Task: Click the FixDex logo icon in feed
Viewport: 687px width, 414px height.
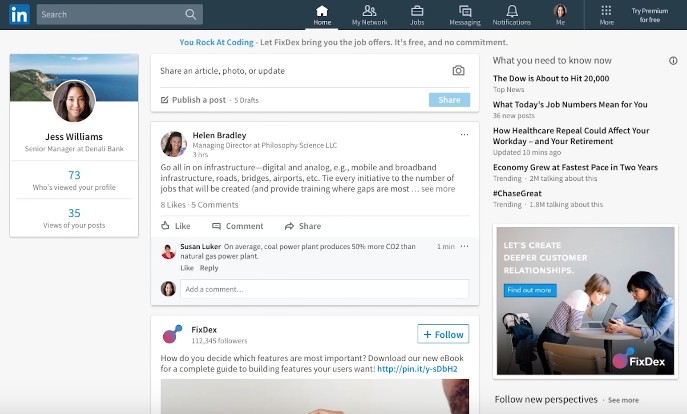Action: pos(172,334)
